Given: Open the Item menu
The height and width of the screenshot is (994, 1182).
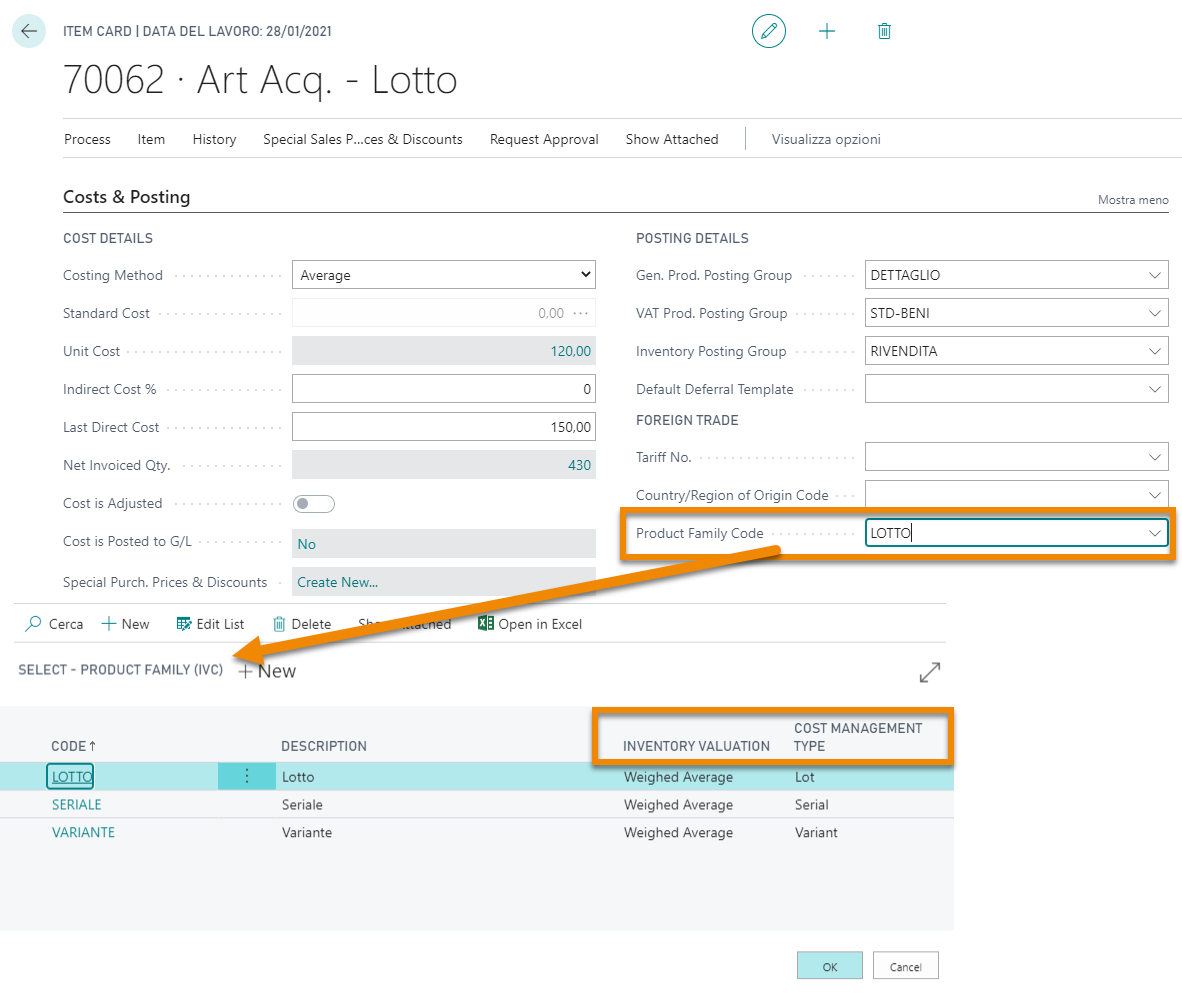Looking at the screenshot, I should (151, 139).
